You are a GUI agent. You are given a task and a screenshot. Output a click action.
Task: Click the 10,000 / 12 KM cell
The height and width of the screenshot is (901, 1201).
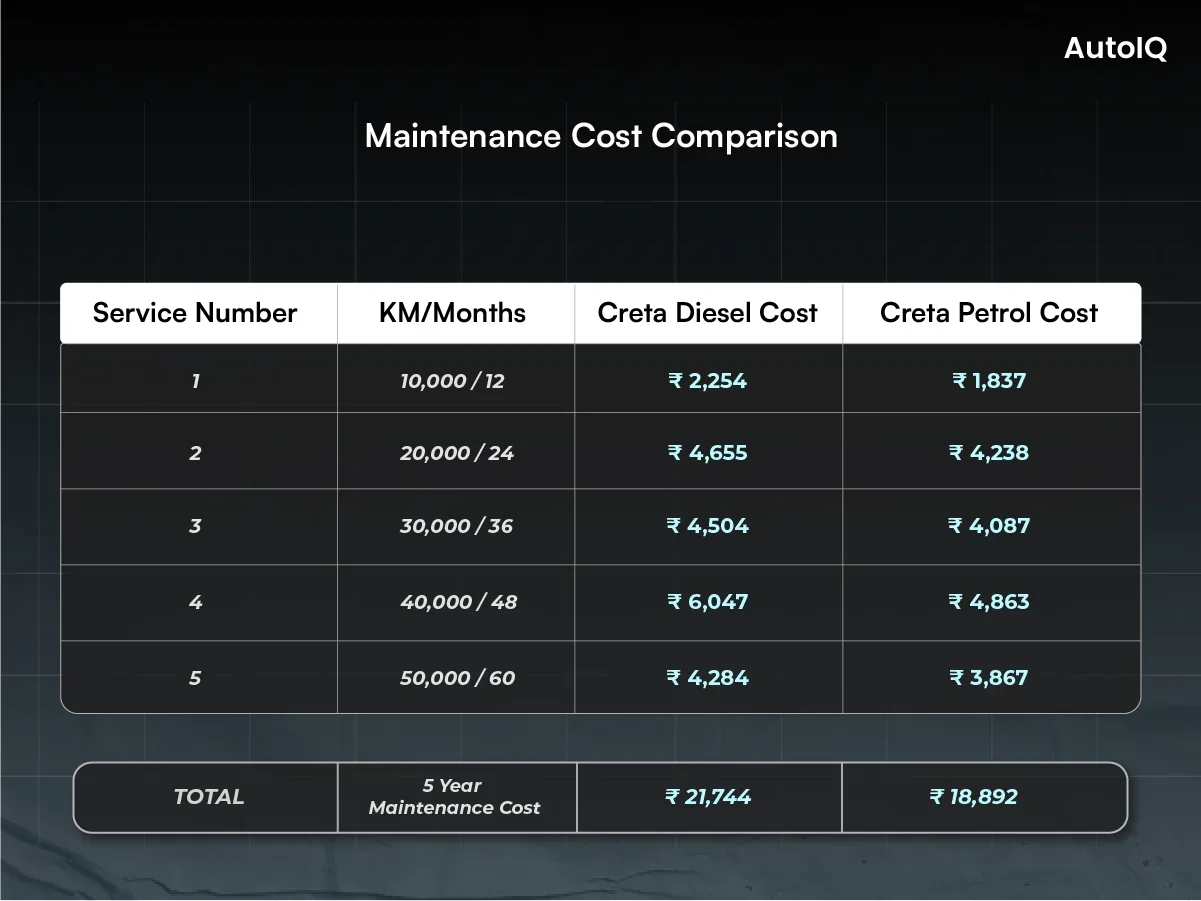click(x=455, y=380)
